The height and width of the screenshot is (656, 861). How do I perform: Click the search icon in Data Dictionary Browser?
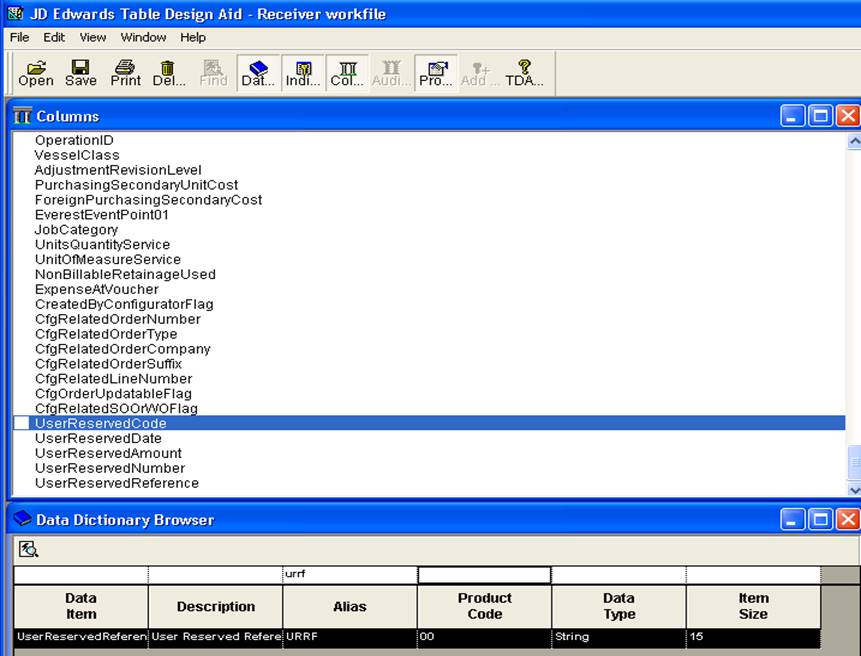28,549
